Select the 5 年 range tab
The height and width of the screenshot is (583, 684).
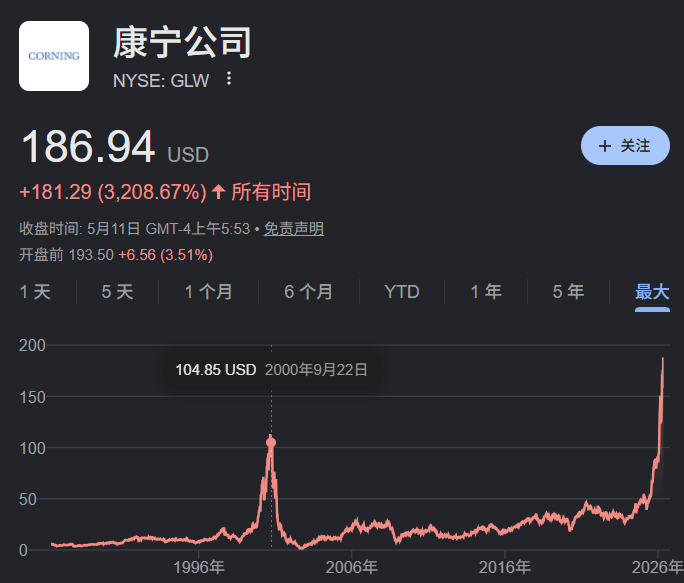[x=568, y=292]
